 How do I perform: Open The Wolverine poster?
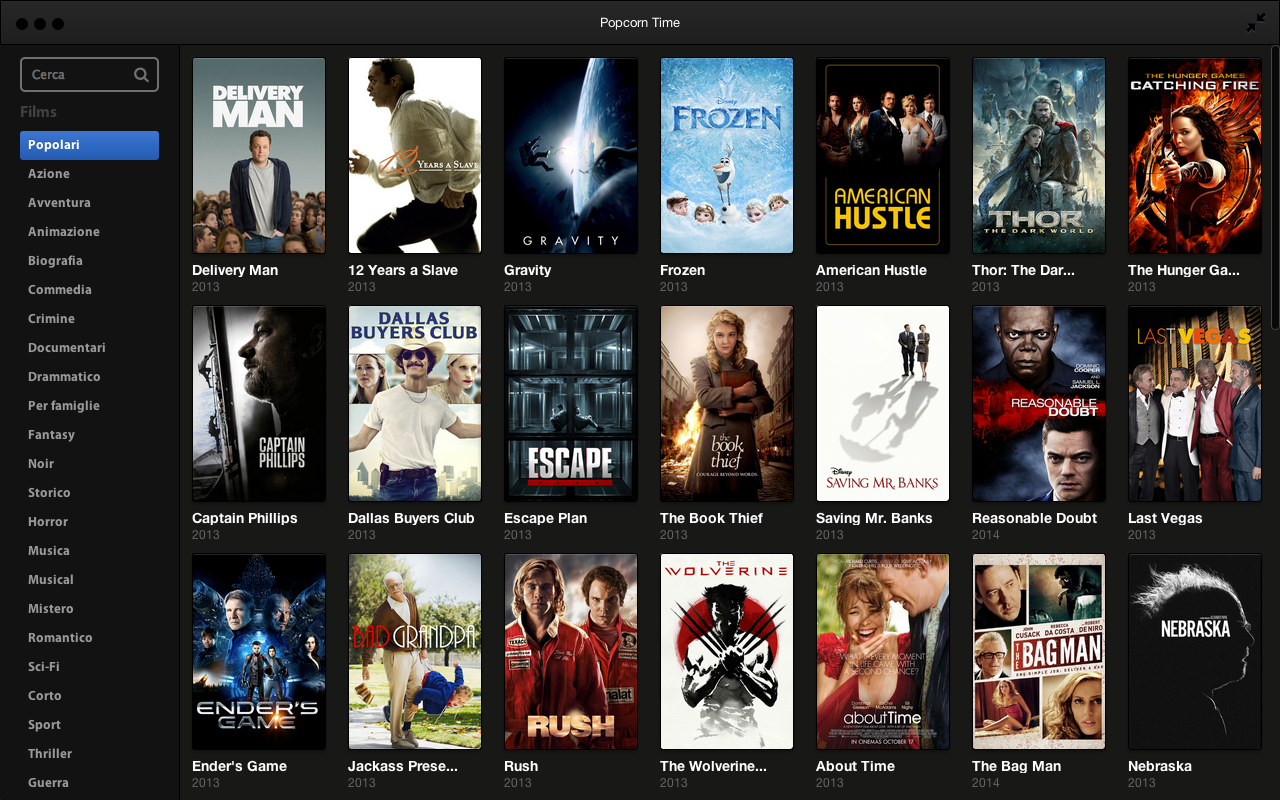click(x=727, y=651)
